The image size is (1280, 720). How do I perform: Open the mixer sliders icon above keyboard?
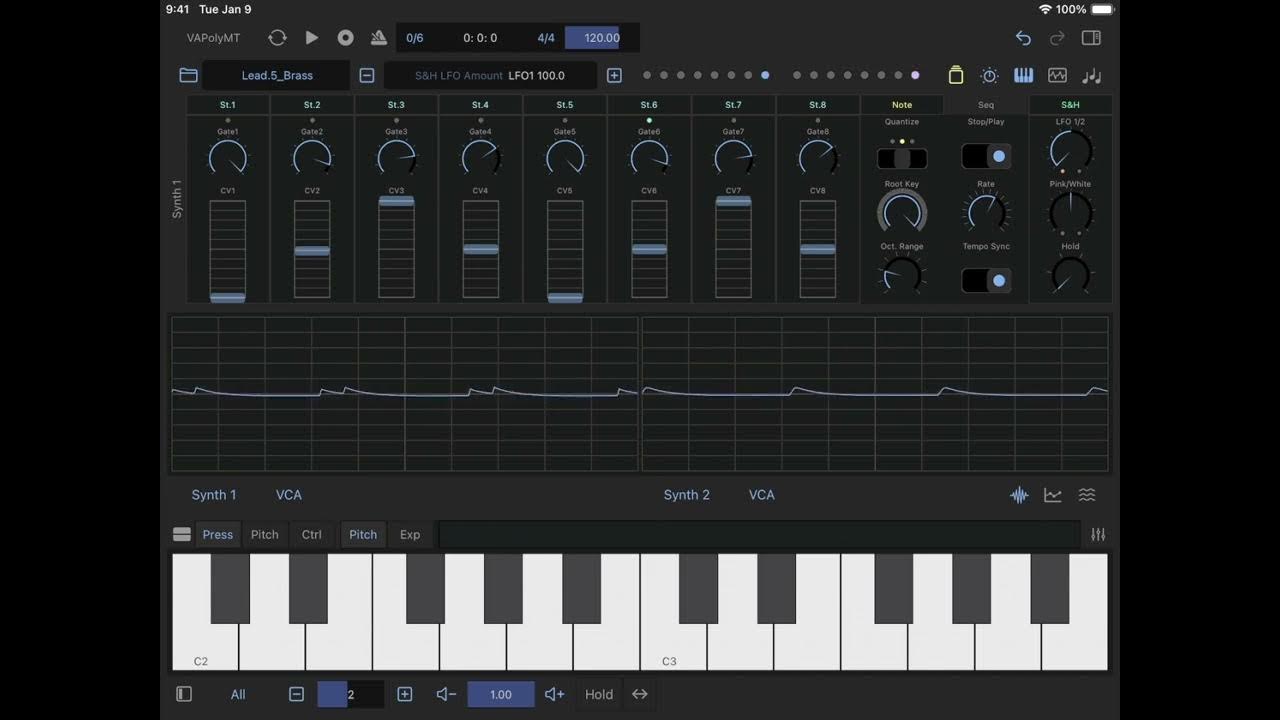click(1098, 535)
